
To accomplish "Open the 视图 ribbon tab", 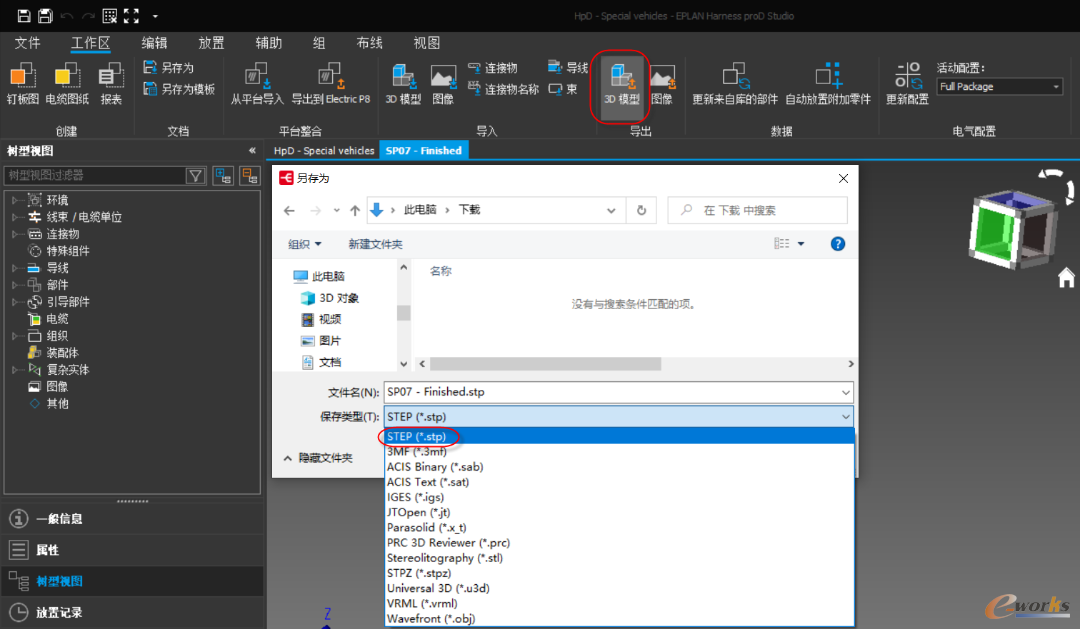I will (426, 43).
